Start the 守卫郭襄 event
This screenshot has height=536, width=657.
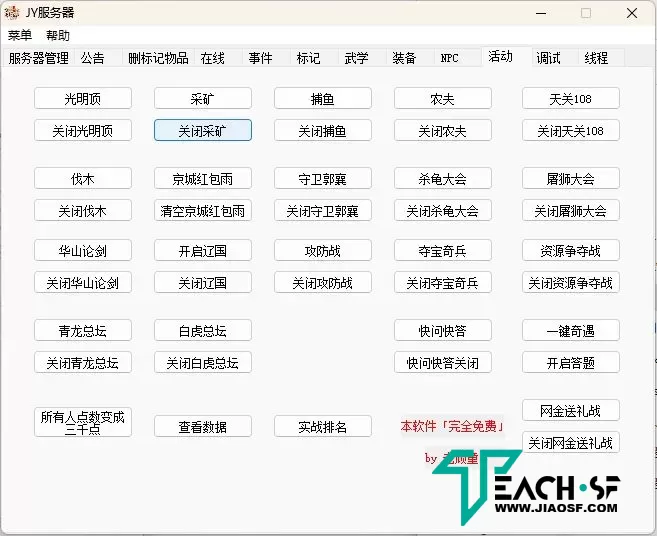pos(323,179)
